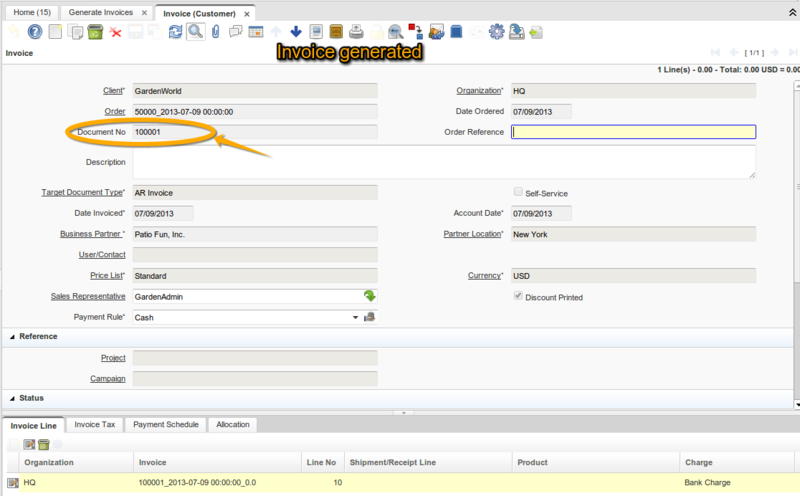Open the Payment Rule dropdown
Viewport: 800px width, 496px height.
[355, 318]
